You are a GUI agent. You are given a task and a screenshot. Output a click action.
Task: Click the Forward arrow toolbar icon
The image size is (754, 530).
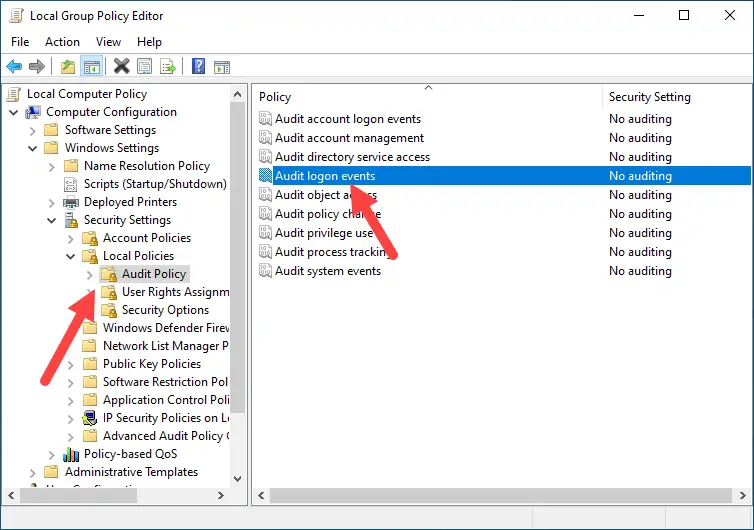37,66
